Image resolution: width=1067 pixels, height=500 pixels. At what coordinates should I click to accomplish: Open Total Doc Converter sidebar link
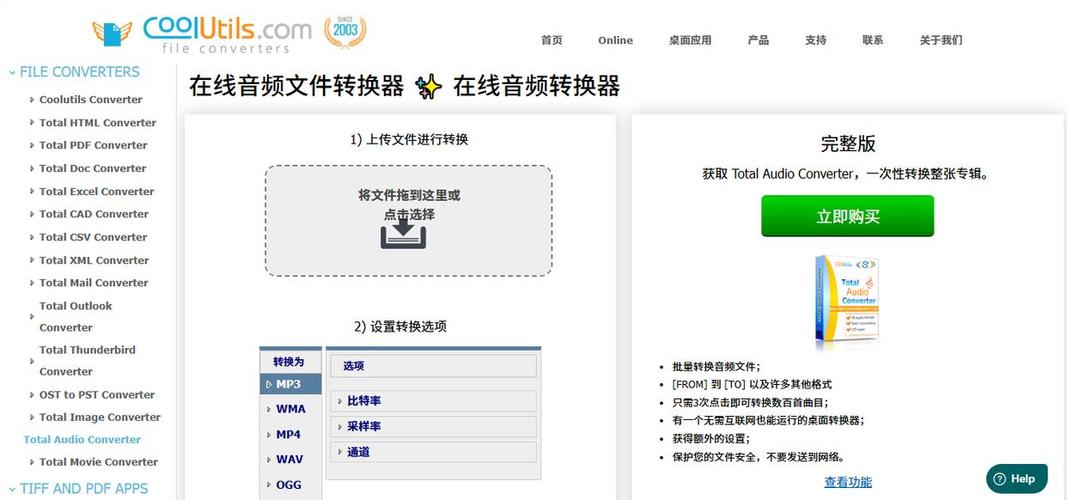pyautogui.click(x=93, y=168)
